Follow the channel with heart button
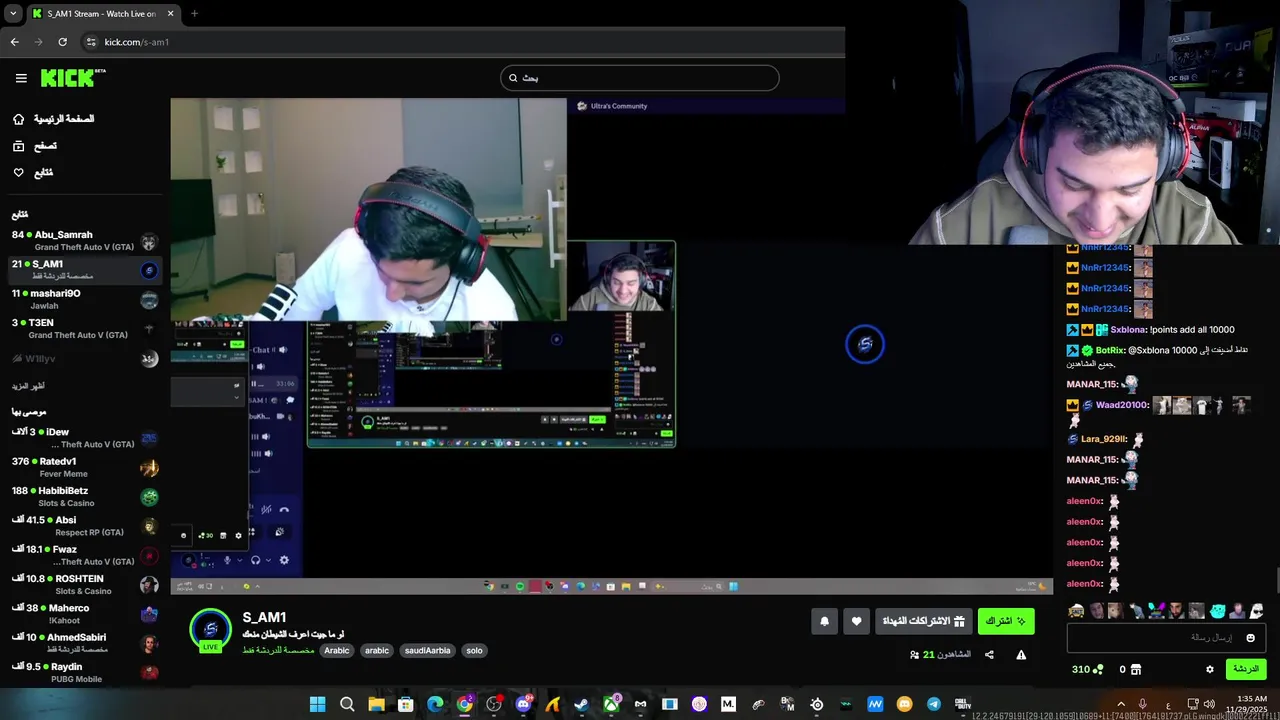The image size is (1280, 720). [856, 621]
